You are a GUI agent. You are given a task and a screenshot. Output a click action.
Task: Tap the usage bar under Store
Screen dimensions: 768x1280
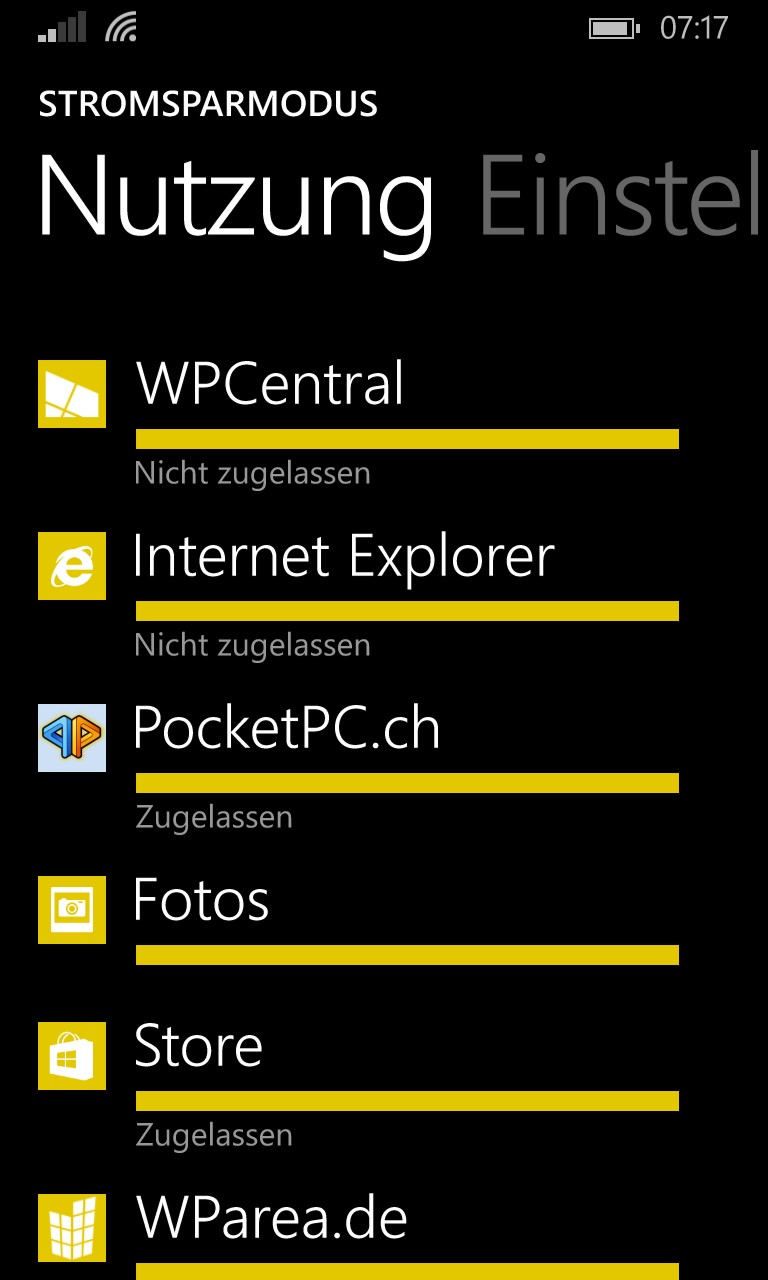click(407, 1101)
